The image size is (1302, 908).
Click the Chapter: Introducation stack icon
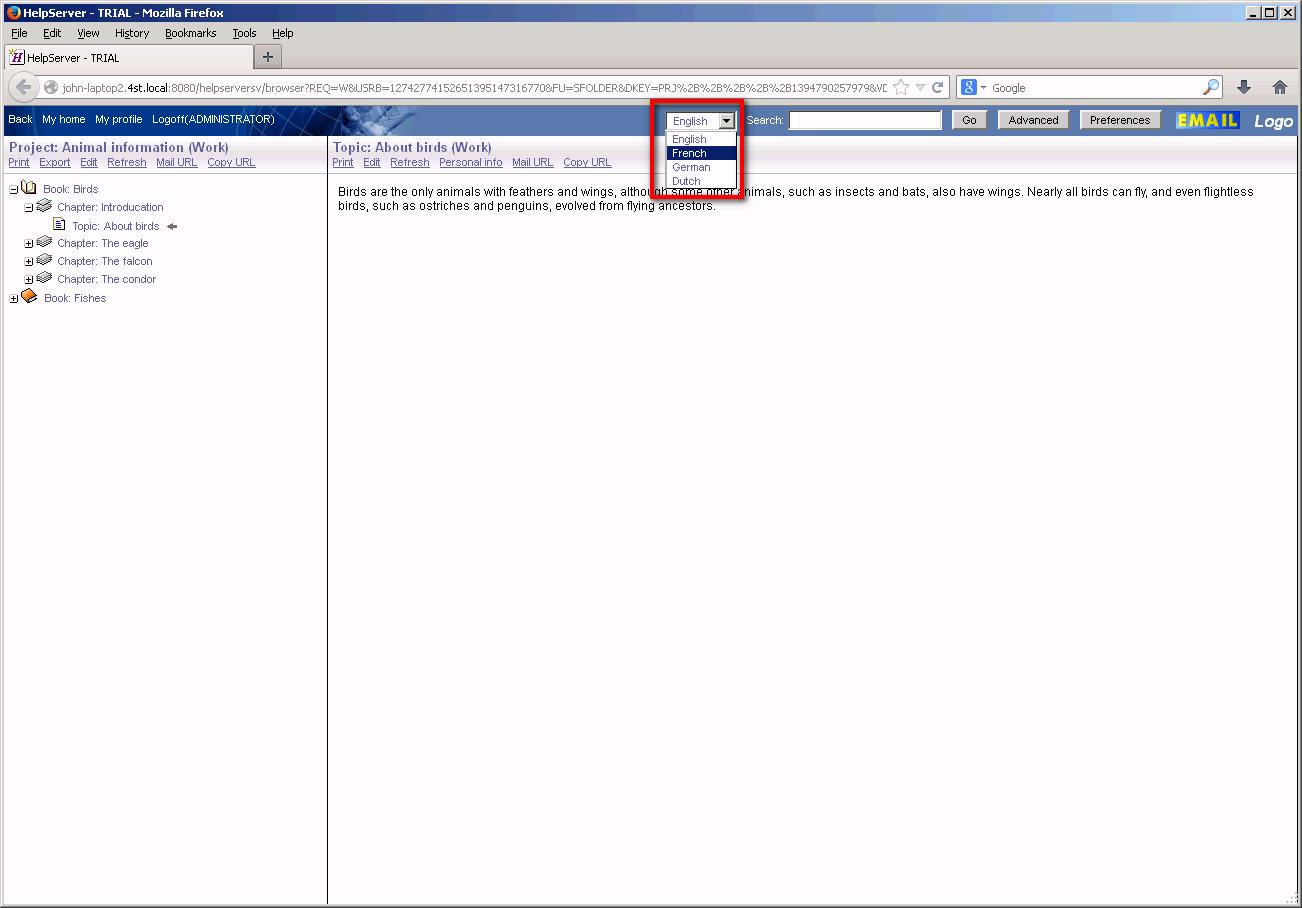[46, 206]
